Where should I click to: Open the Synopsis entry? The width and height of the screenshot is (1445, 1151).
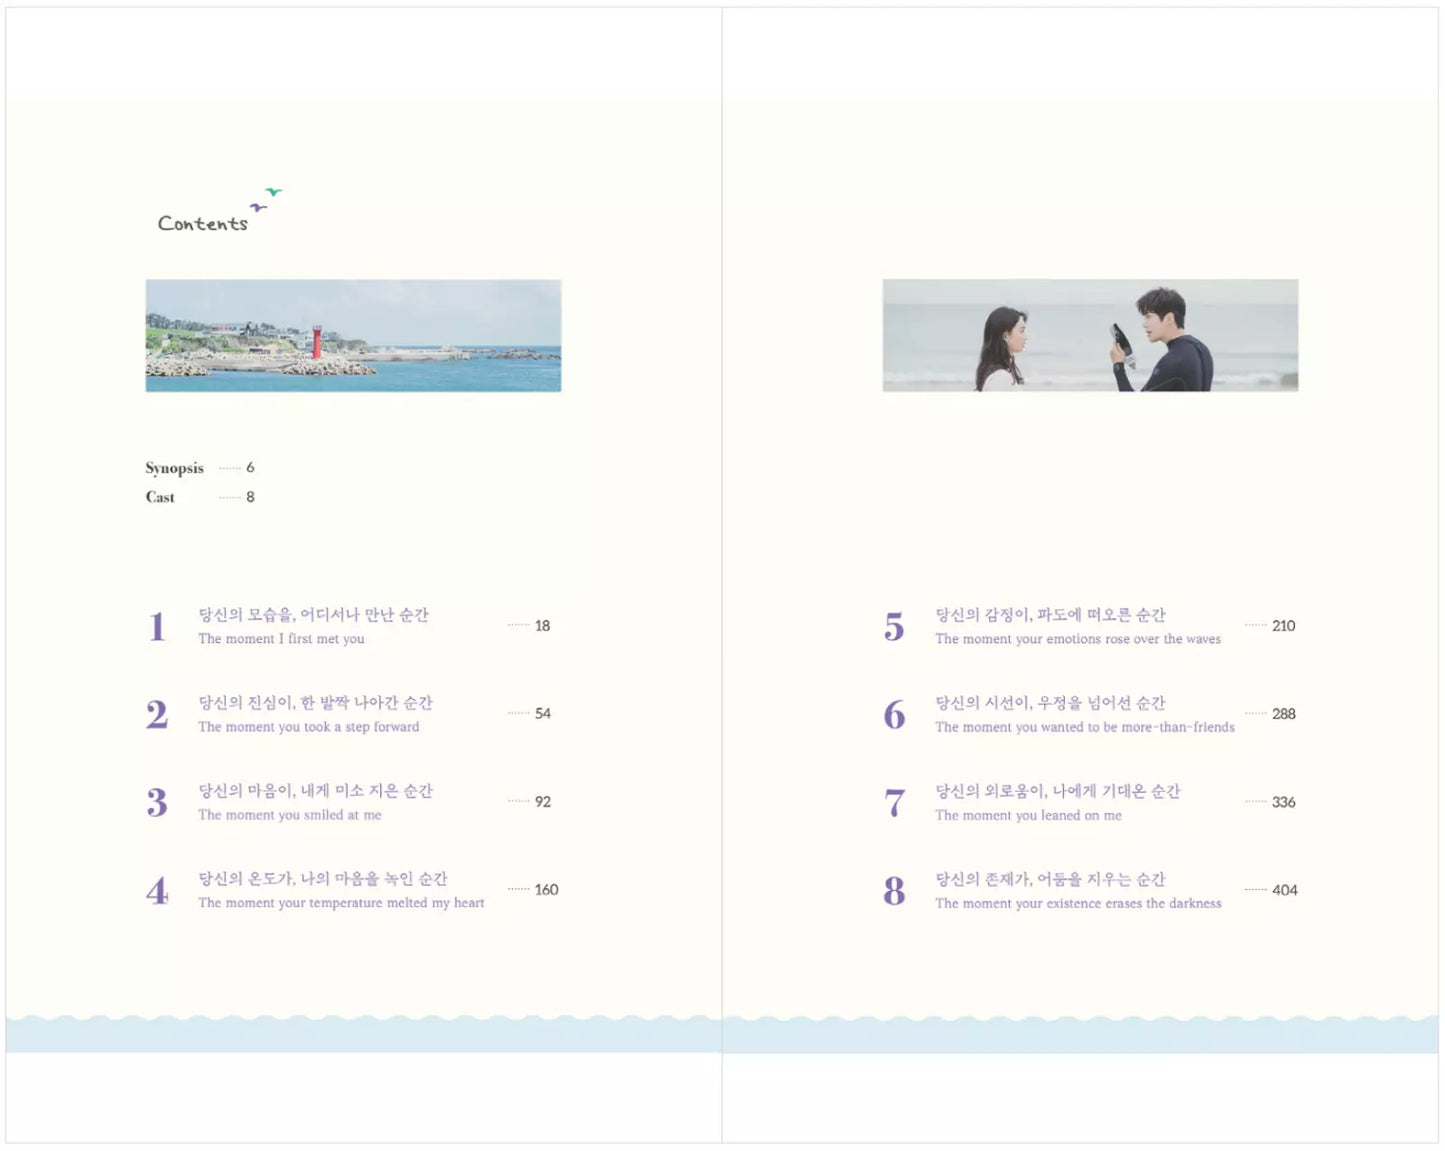pyautogui.click(x=174, y=468)
